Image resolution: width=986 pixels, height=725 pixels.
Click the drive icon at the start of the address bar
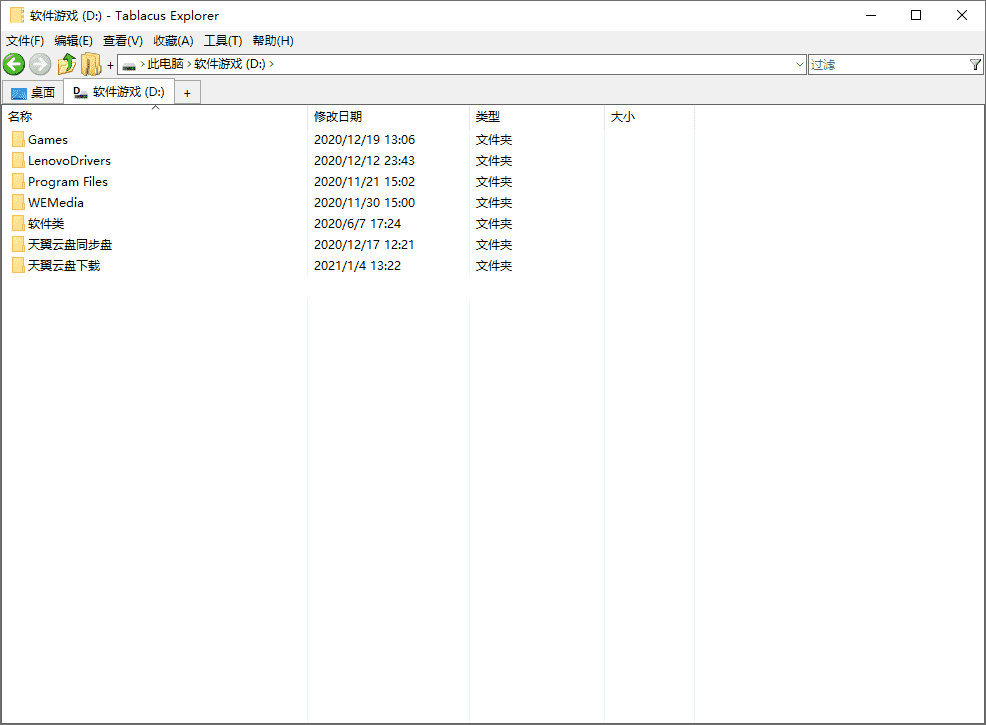coord(129,64)
